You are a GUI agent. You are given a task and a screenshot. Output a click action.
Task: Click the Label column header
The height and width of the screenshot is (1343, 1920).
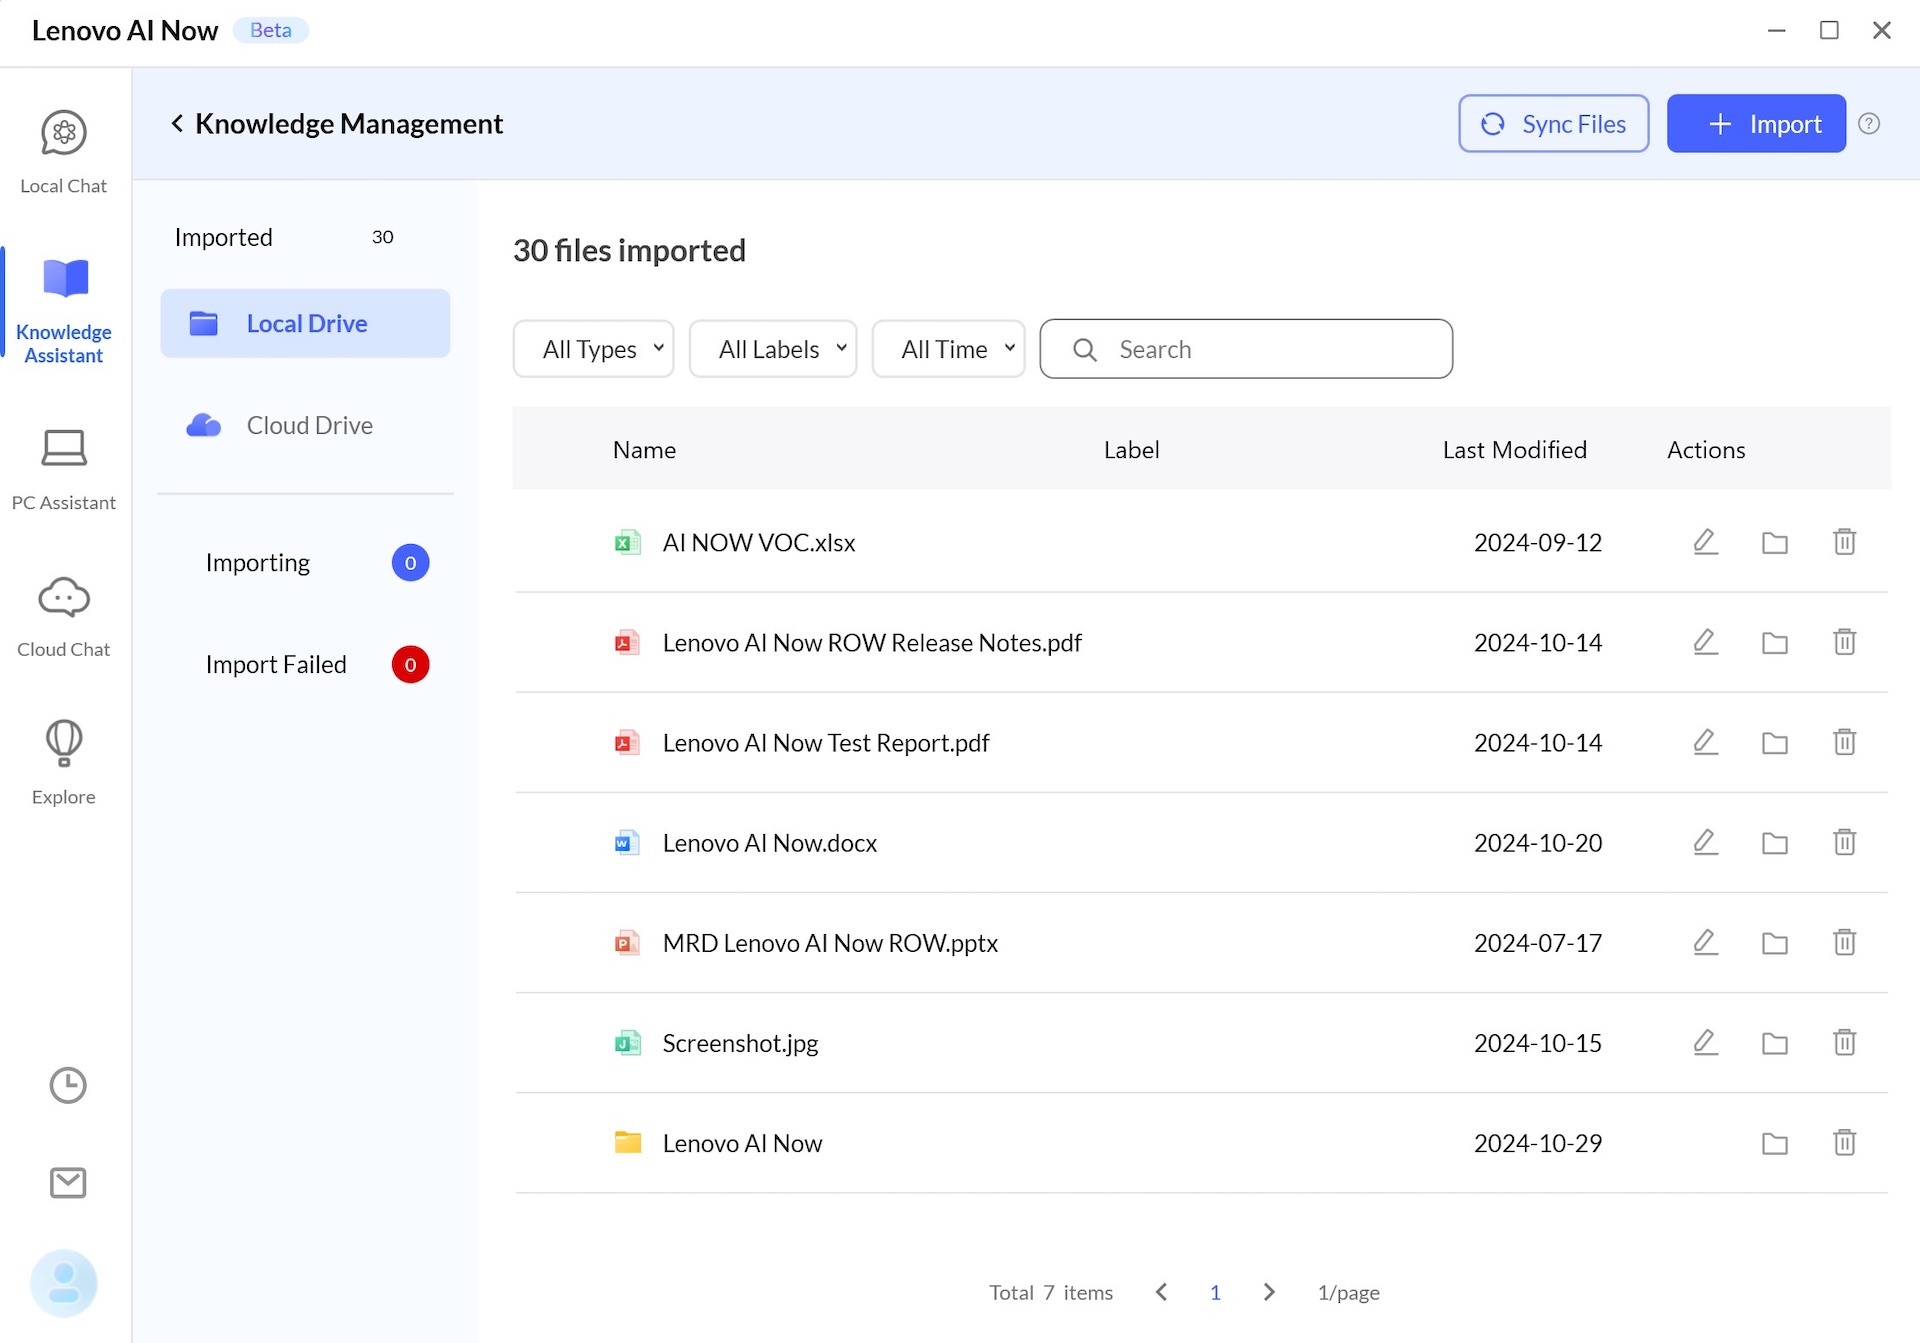[x=1131, y=449]
